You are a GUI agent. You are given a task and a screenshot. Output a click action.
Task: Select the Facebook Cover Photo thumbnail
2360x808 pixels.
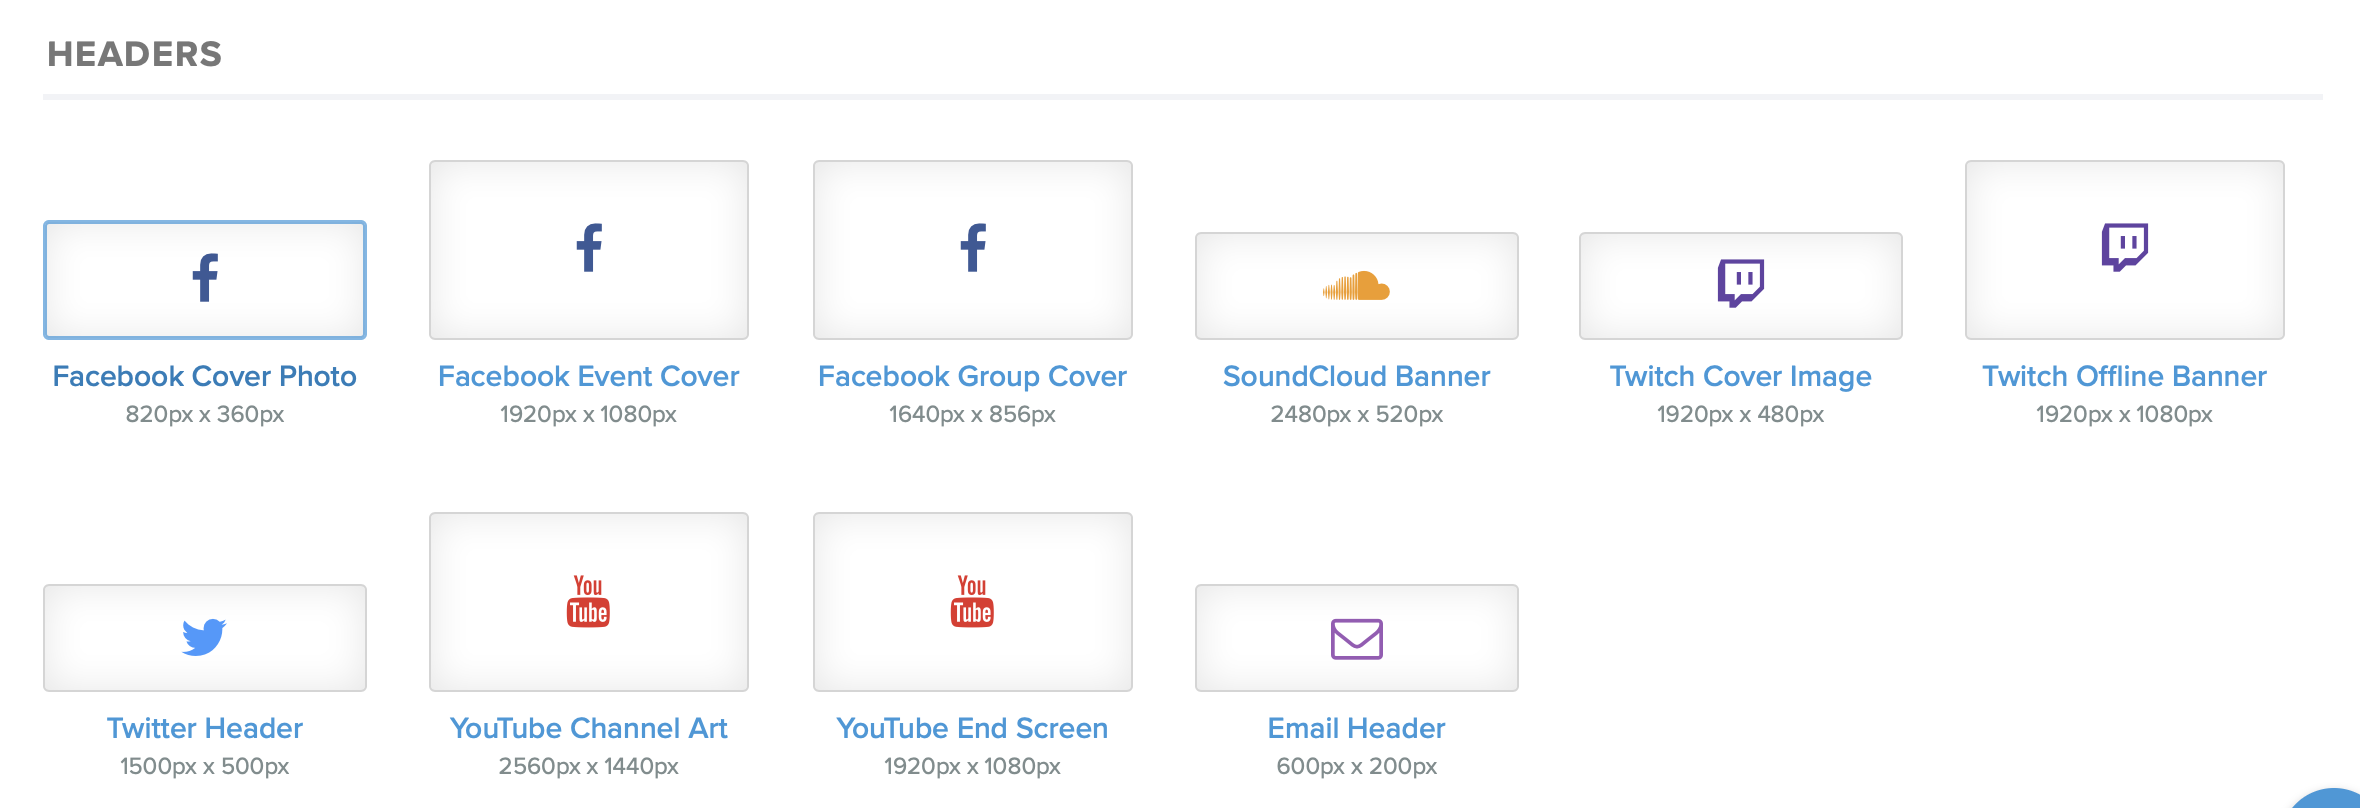(x=205, y=280)
